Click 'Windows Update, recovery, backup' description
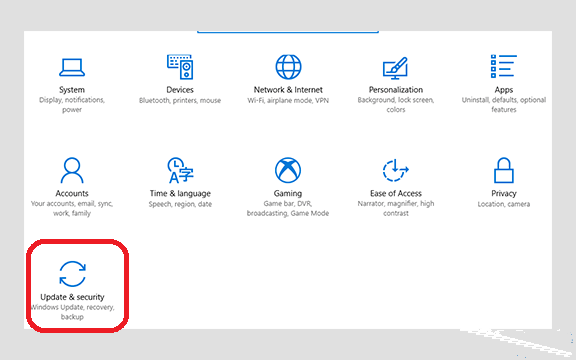The width and height of the screenshot is (576, 360). coord(72,312)
